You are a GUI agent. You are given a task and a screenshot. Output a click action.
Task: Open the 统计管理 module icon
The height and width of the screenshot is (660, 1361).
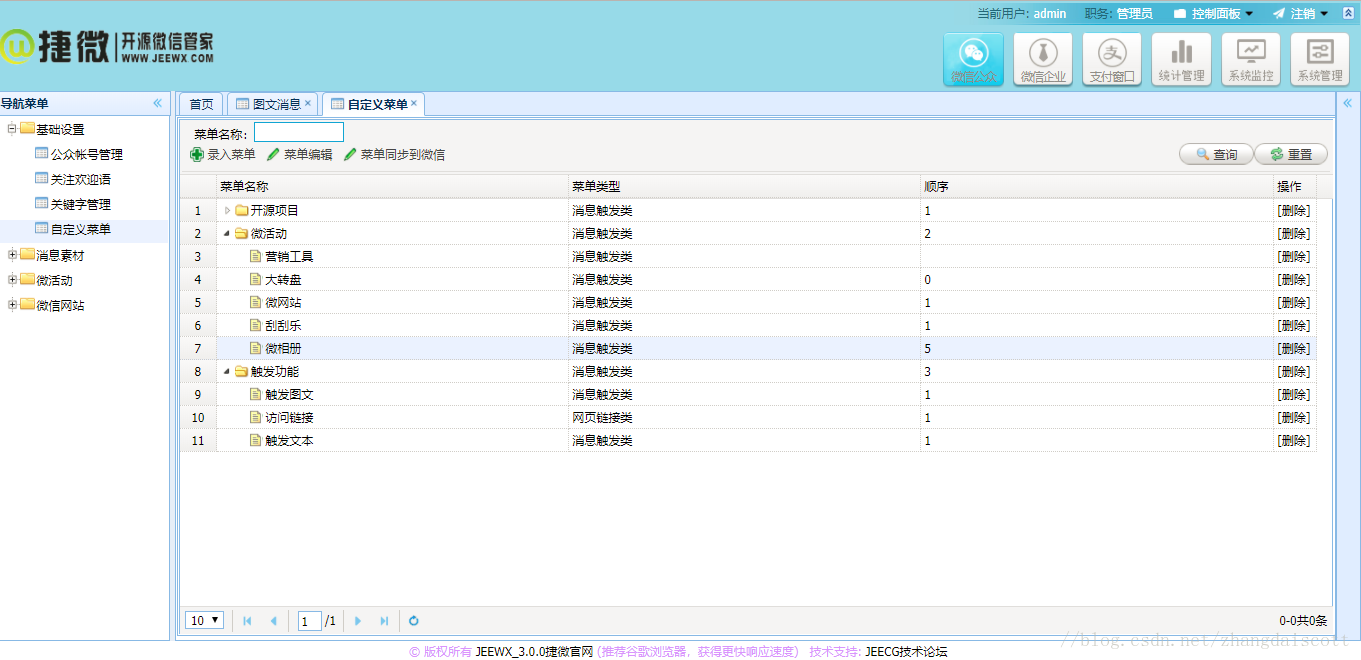pos(1181,60)
